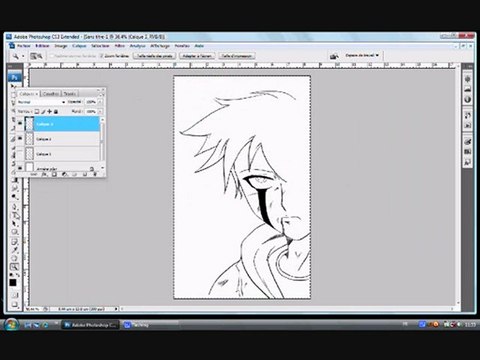Viewport: 480px width, 360px height.
Task: Open status bar info arrow menu
Action: point(116,309)
